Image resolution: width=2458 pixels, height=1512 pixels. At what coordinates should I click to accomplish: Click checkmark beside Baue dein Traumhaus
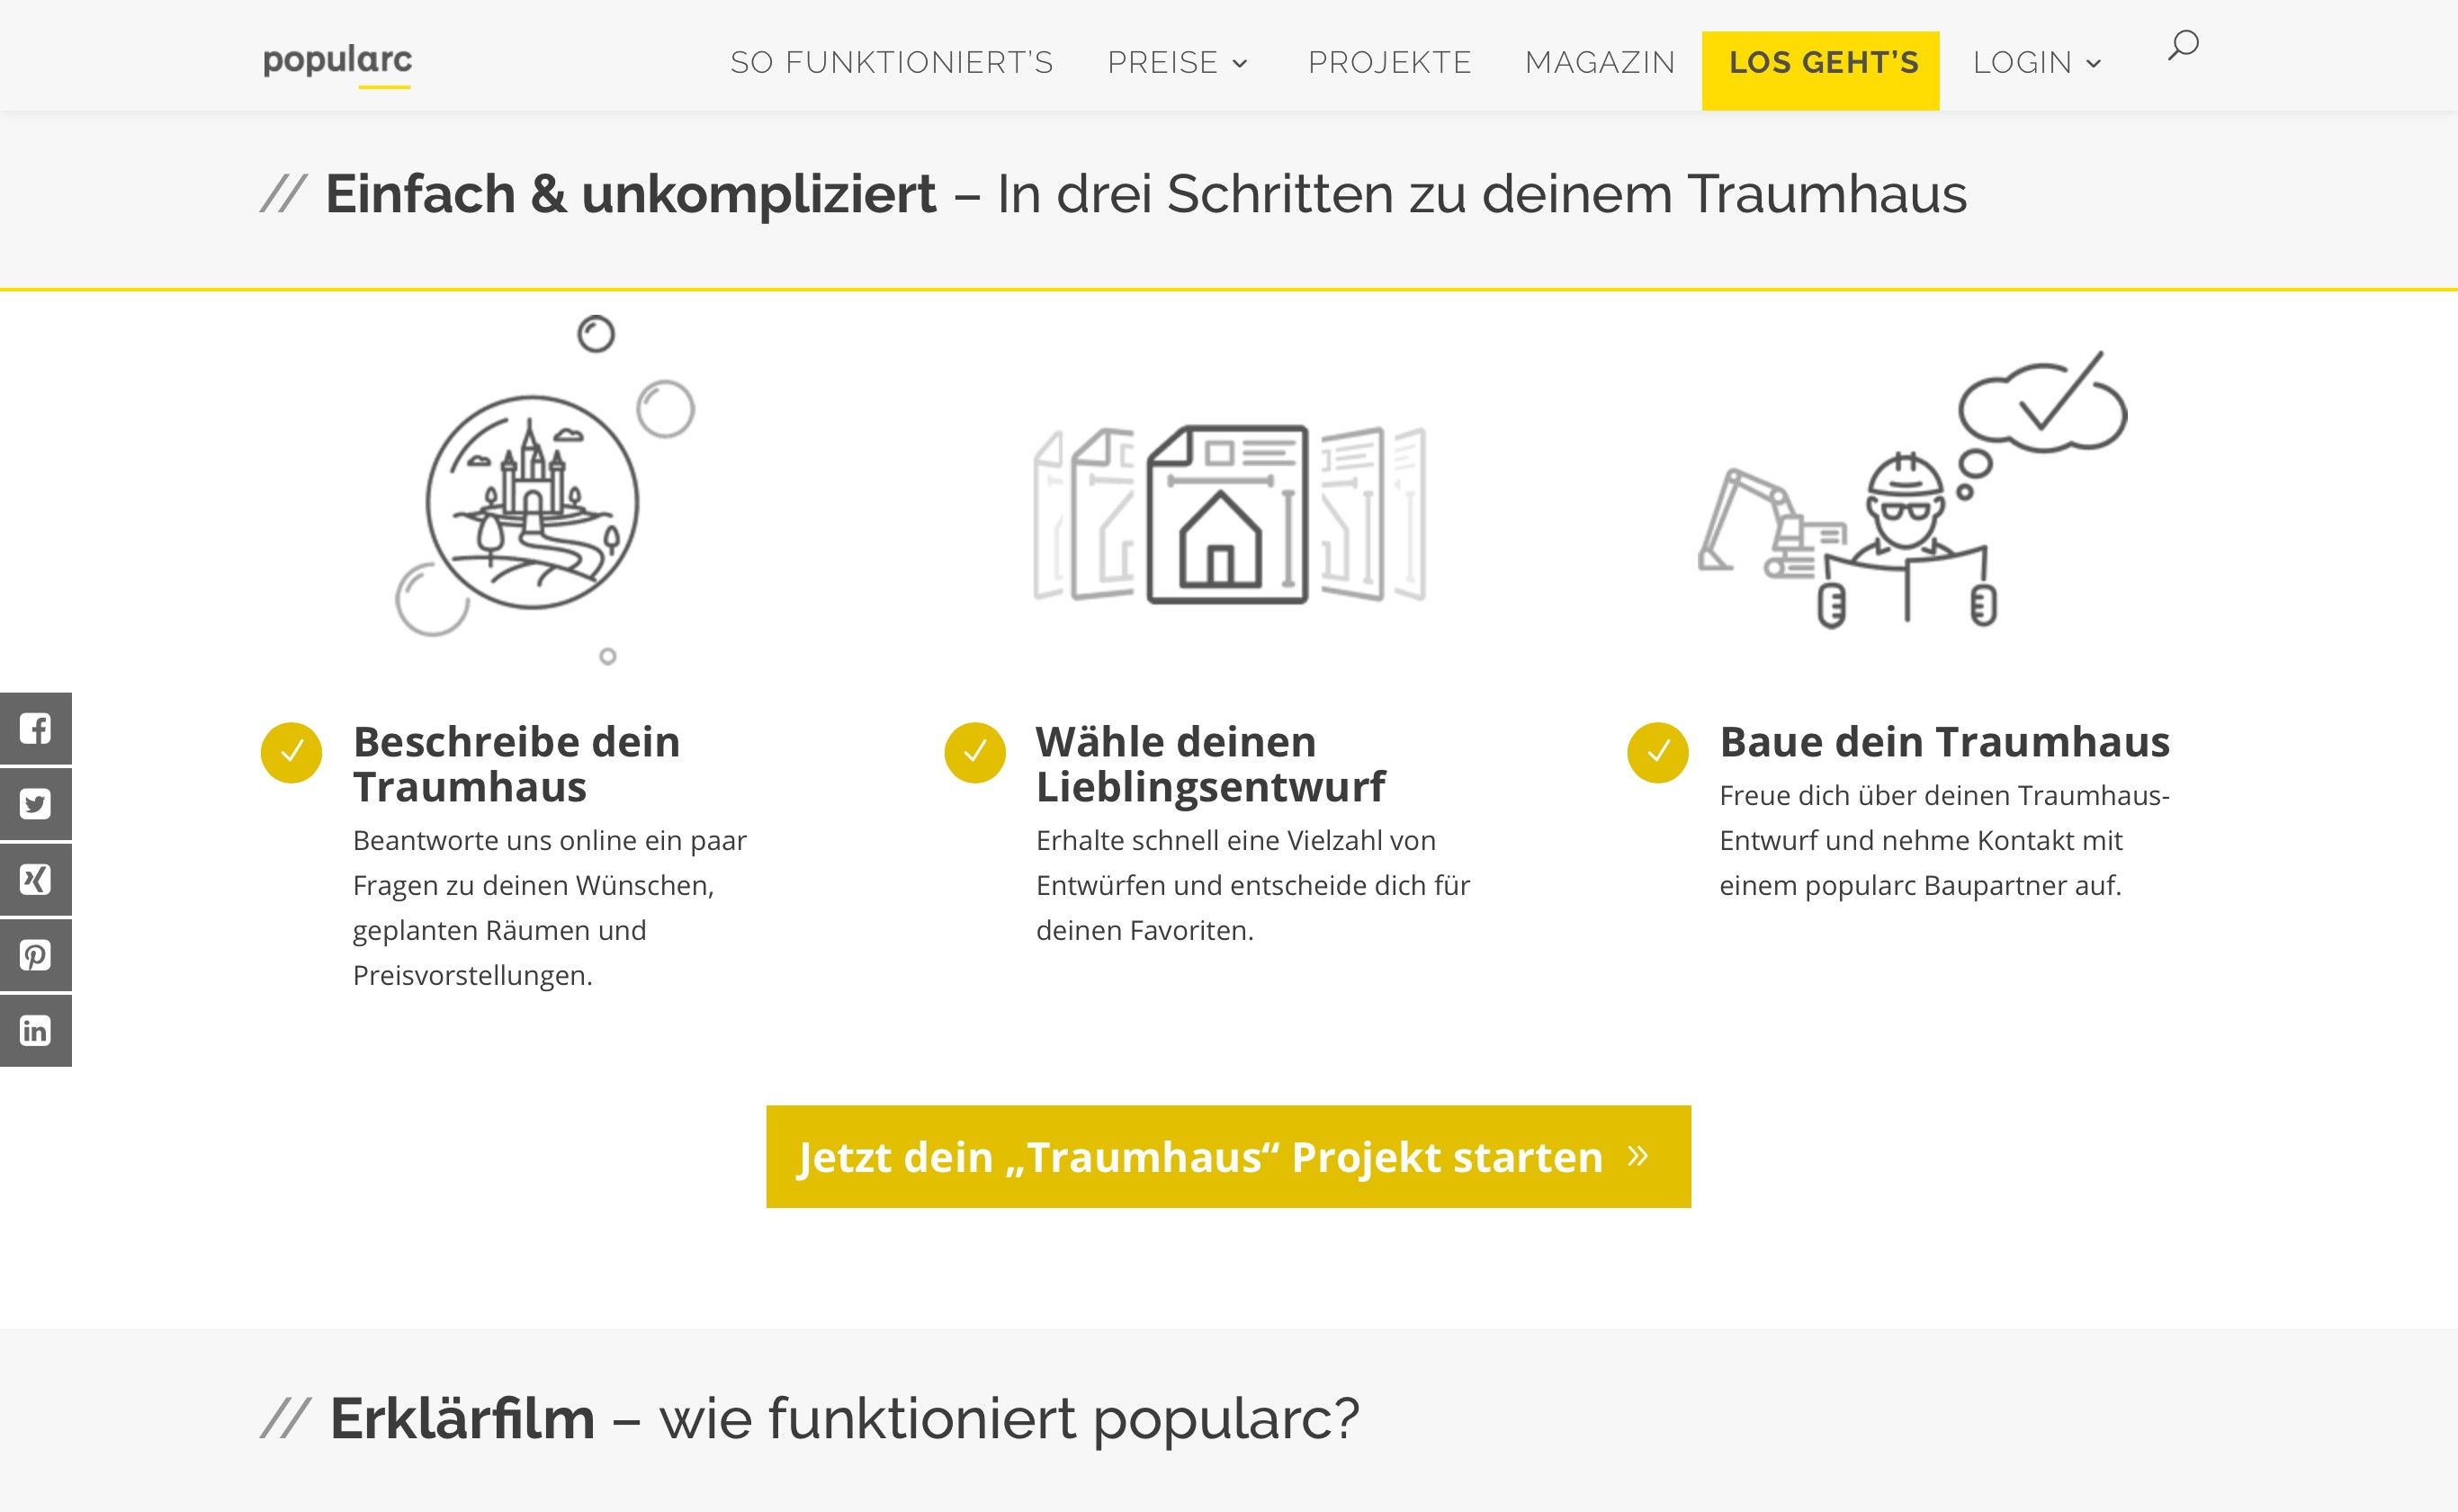point(1657,752)
